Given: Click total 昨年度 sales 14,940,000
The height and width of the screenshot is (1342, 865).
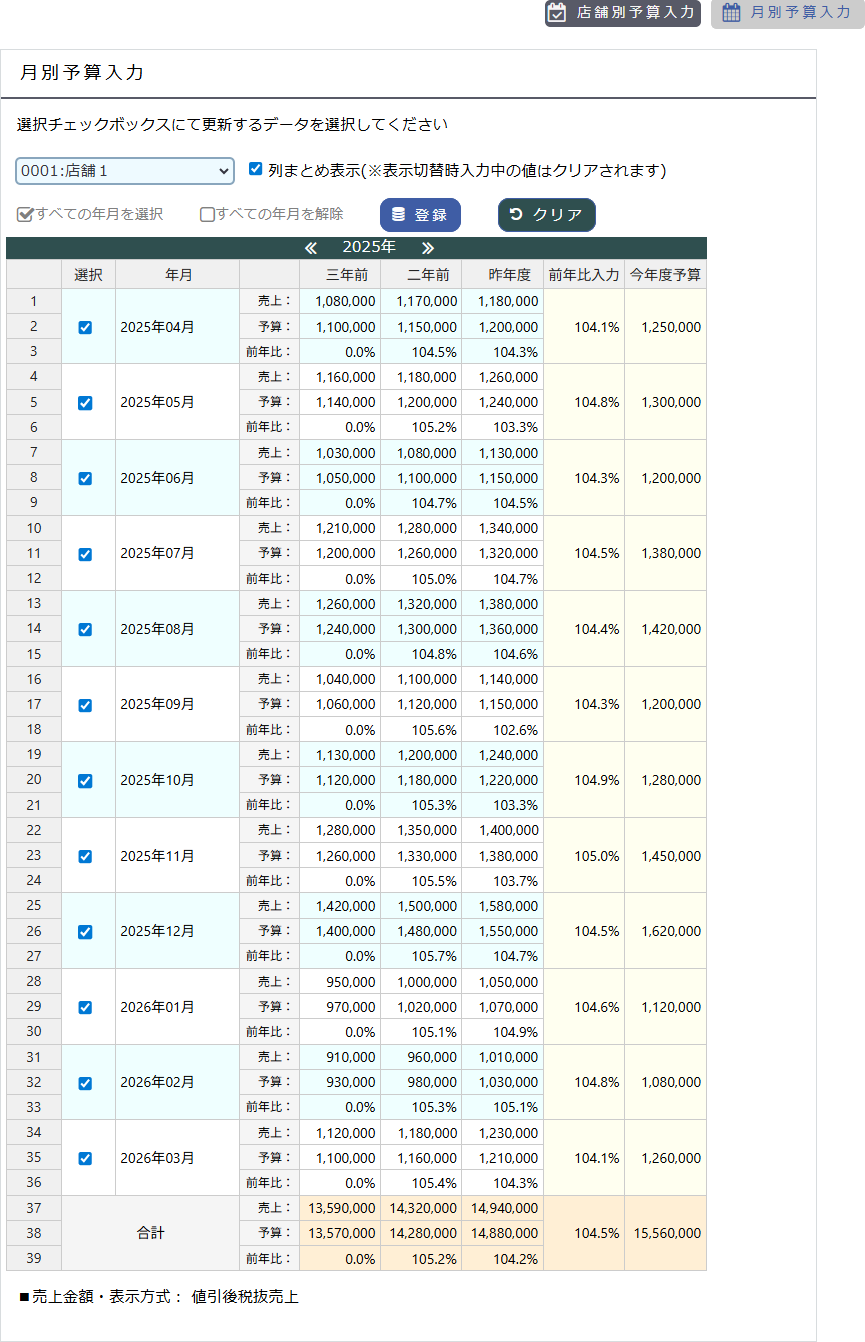Looking at the screenshot, I should (x=503, y=1208).
